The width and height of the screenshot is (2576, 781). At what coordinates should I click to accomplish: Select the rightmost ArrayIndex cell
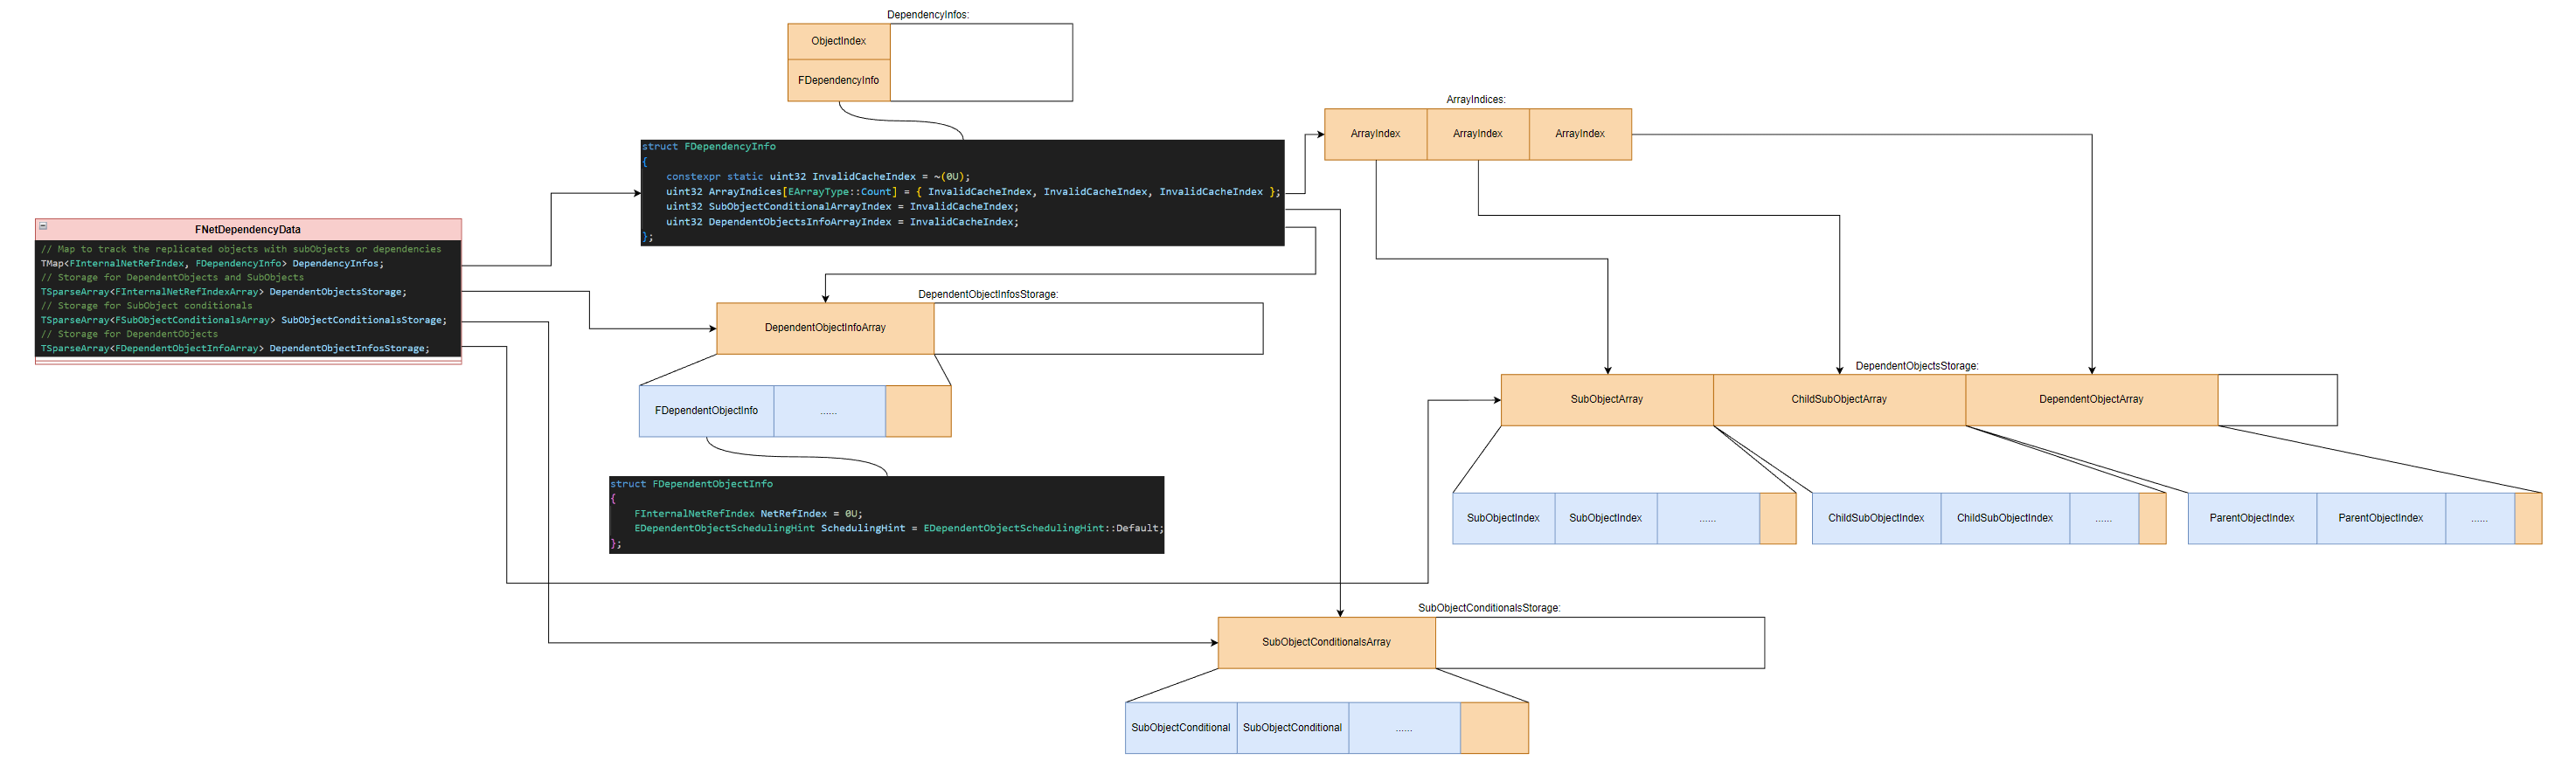pos(1579,134)
